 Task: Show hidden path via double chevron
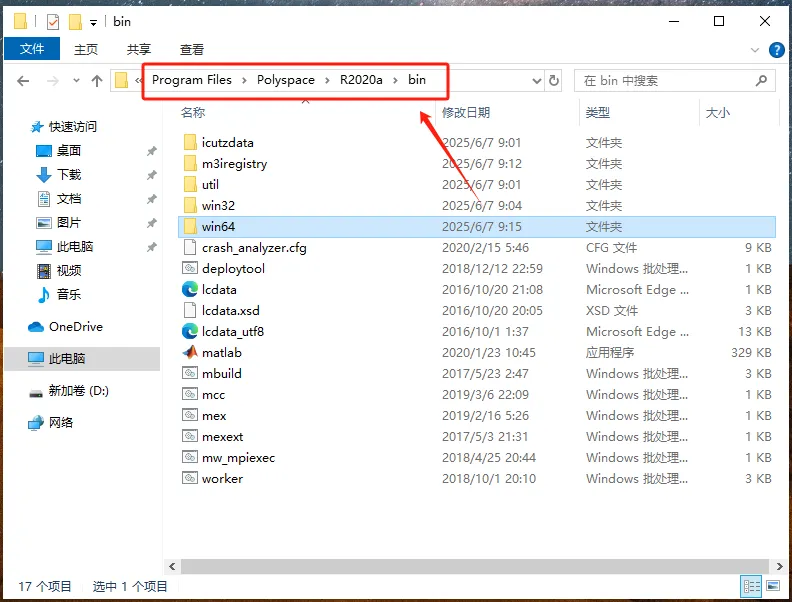point(138,80)
